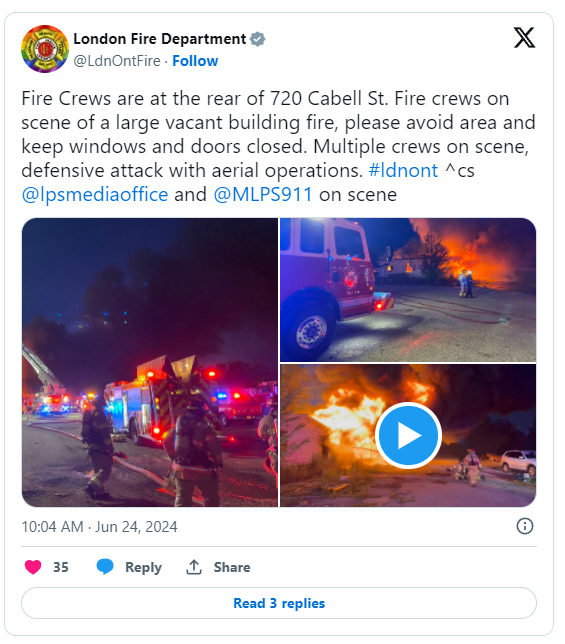The image size is (565, 644).
Task: Expand Read 3 replies
Action: tap(279, 603)
